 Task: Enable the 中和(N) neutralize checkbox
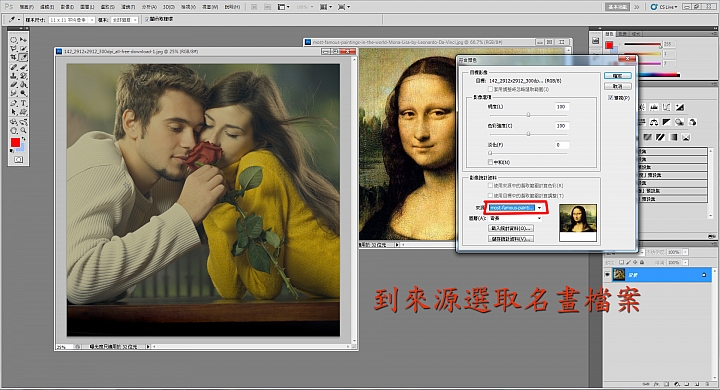(490, 162)
